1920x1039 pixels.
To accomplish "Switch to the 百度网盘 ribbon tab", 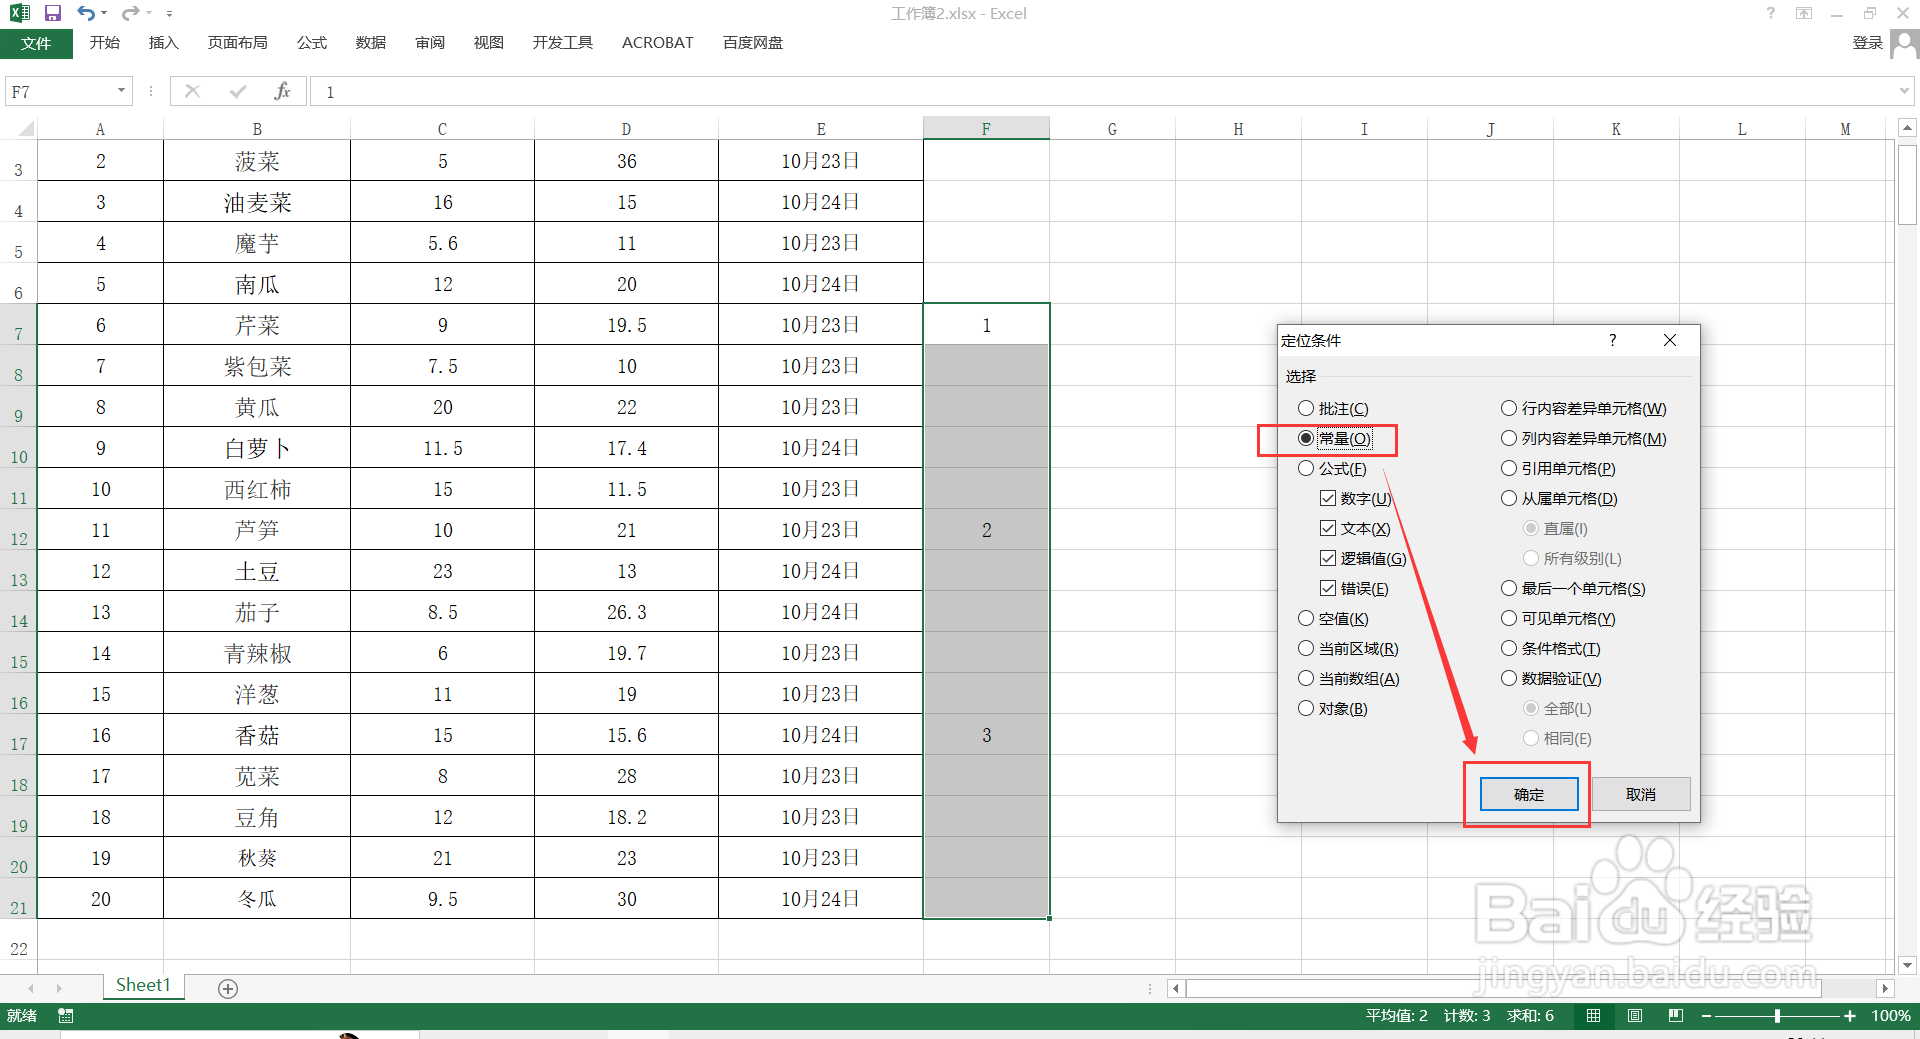I will [x=753, y=42].
